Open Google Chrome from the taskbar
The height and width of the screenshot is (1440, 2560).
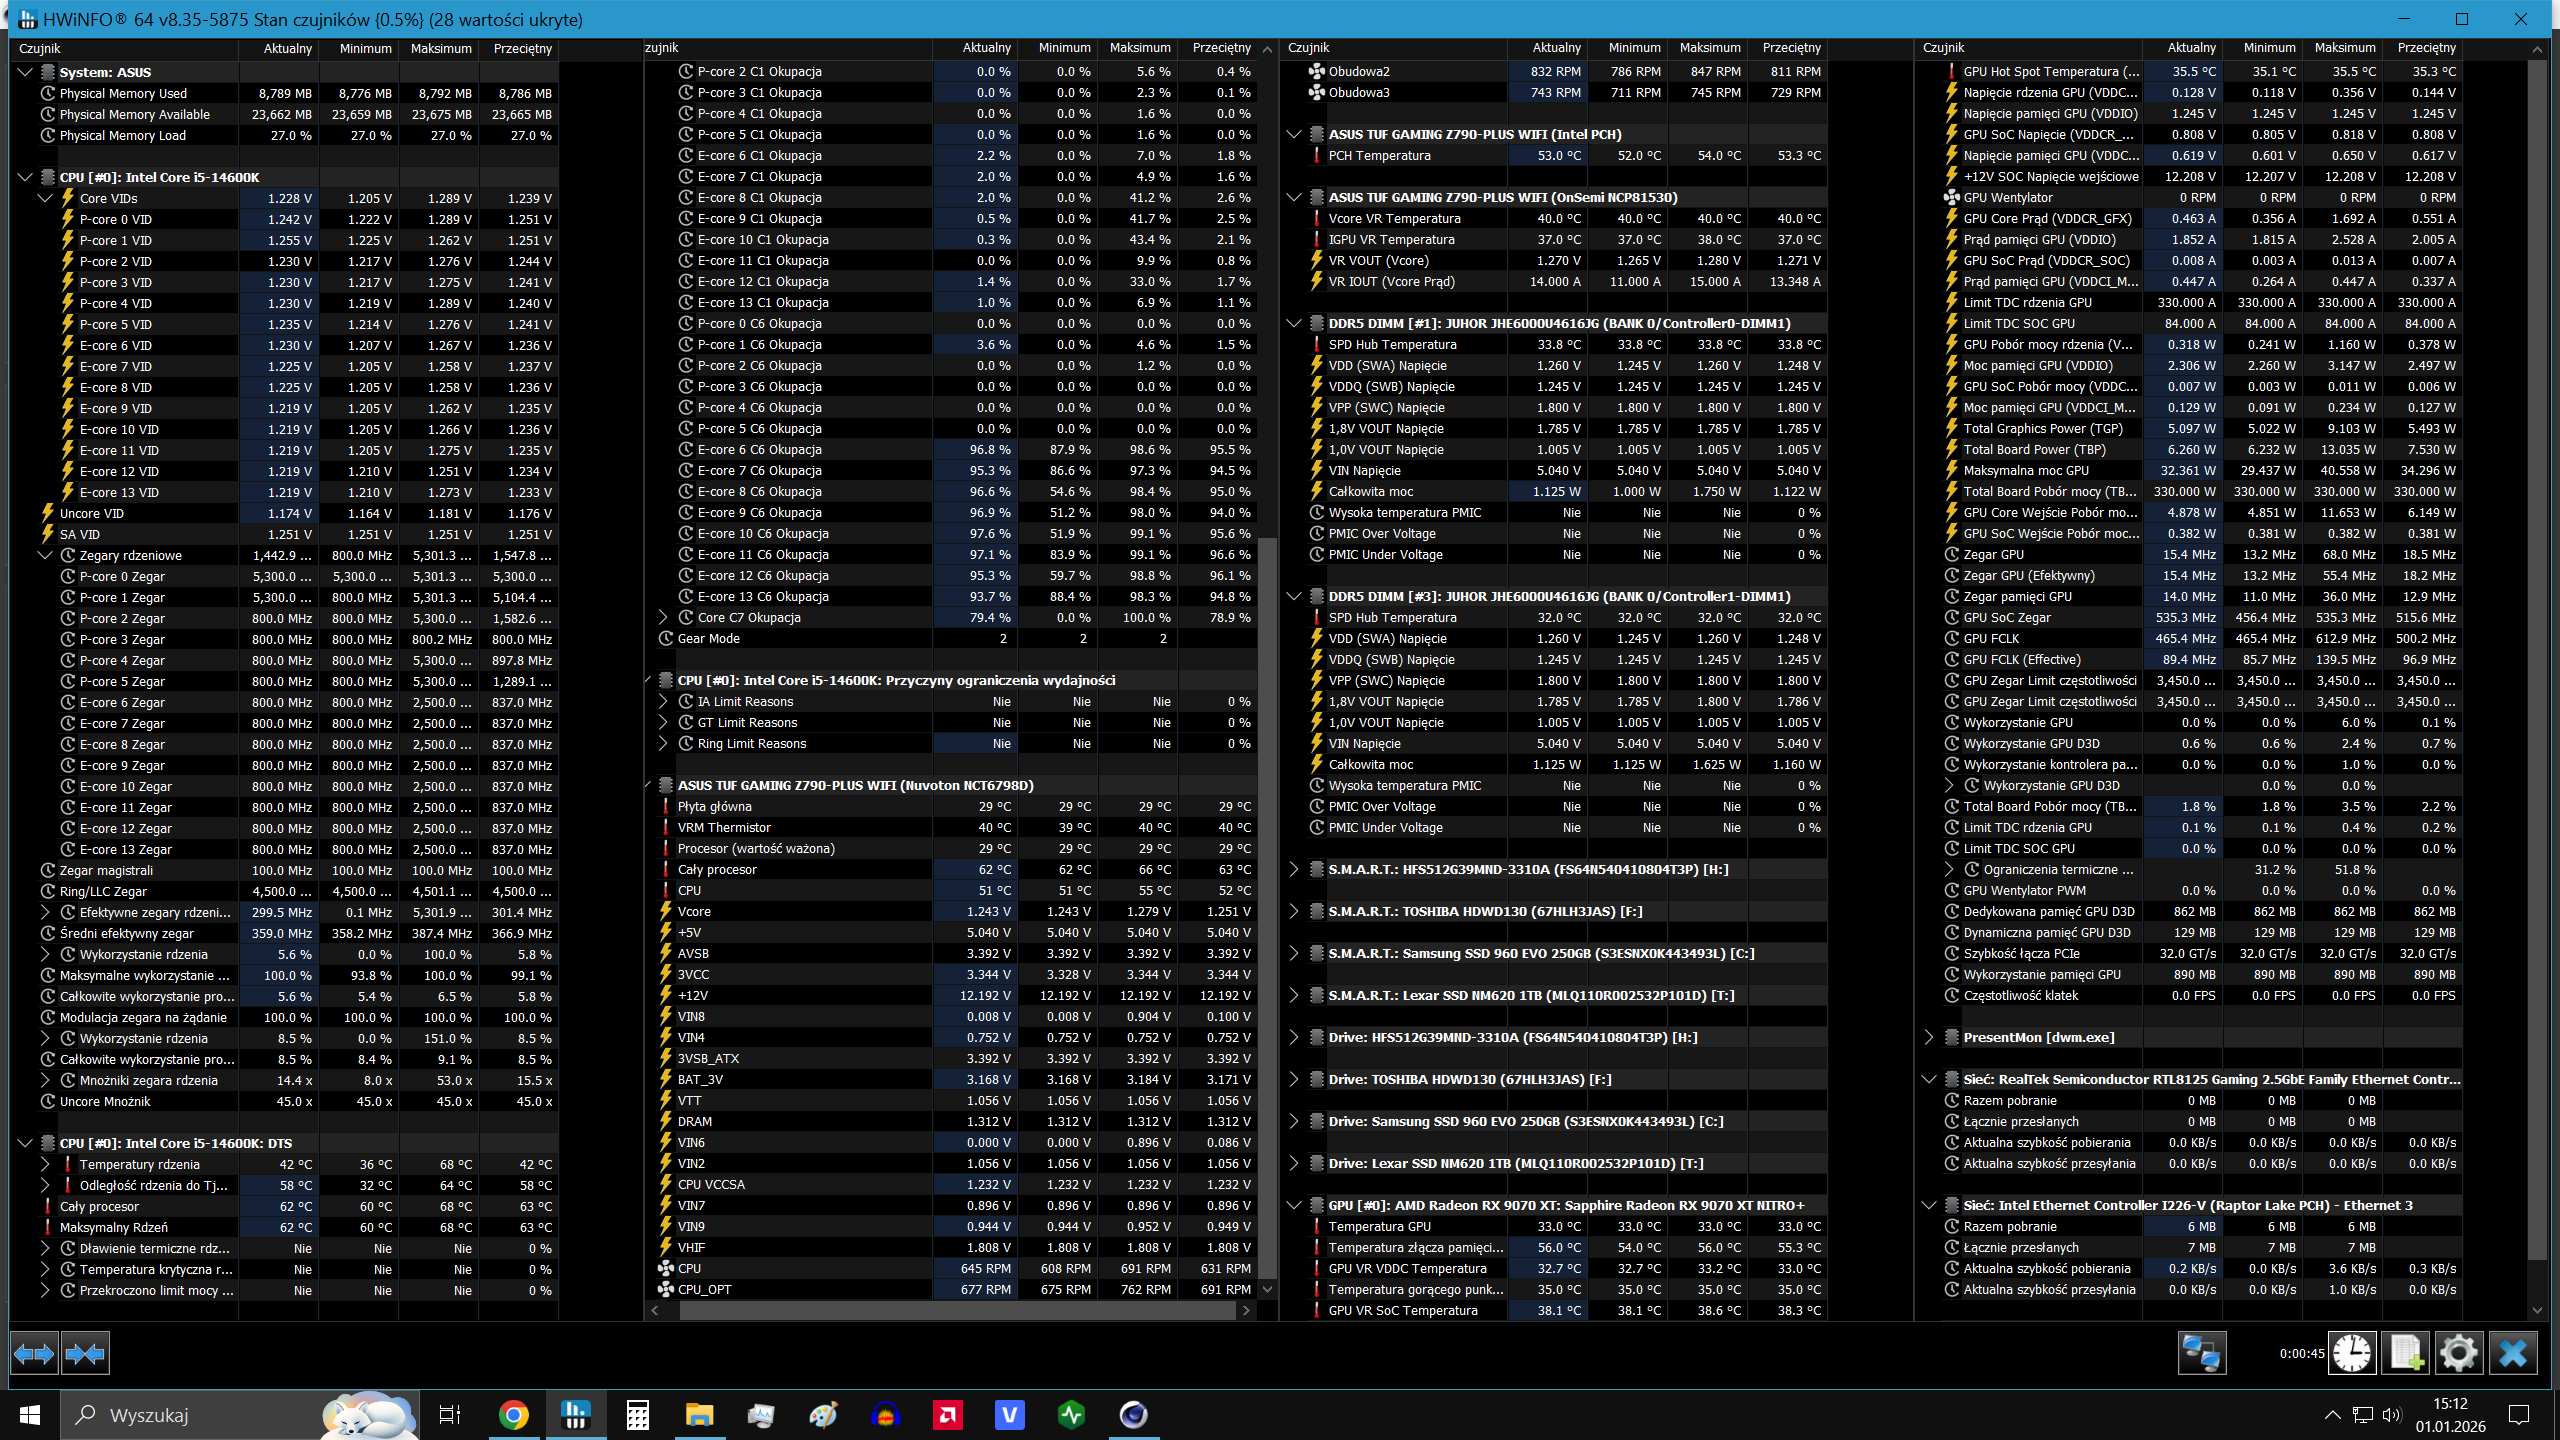point(514,1414)
